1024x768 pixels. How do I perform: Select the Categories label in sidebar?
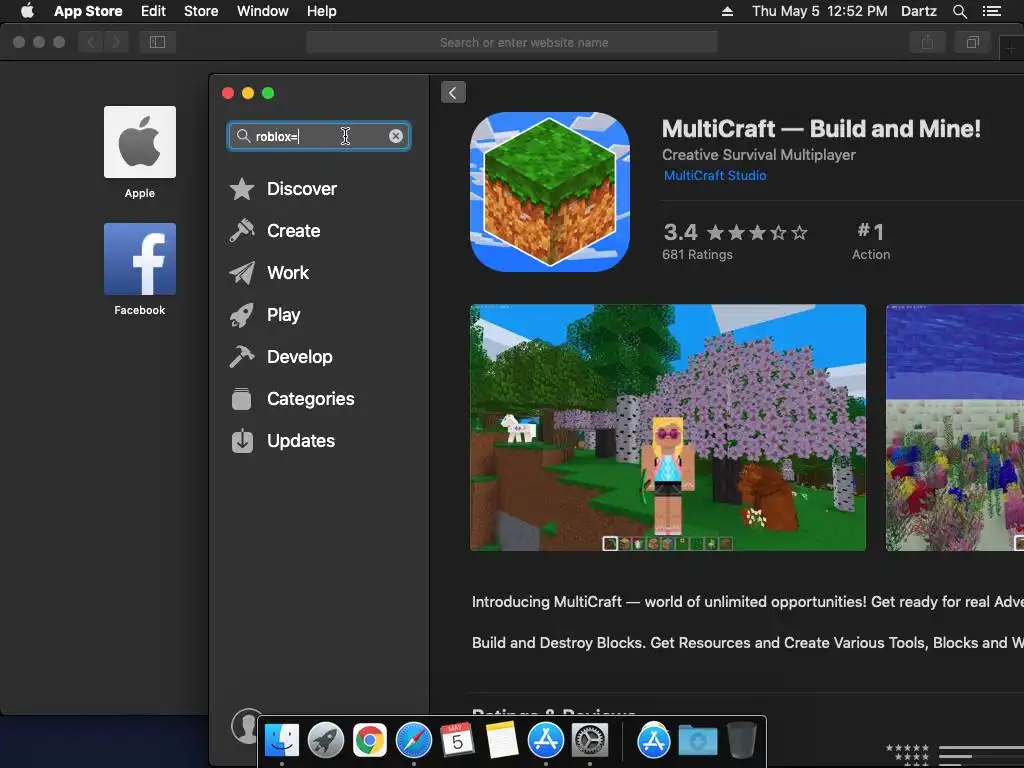pos(311,398)
